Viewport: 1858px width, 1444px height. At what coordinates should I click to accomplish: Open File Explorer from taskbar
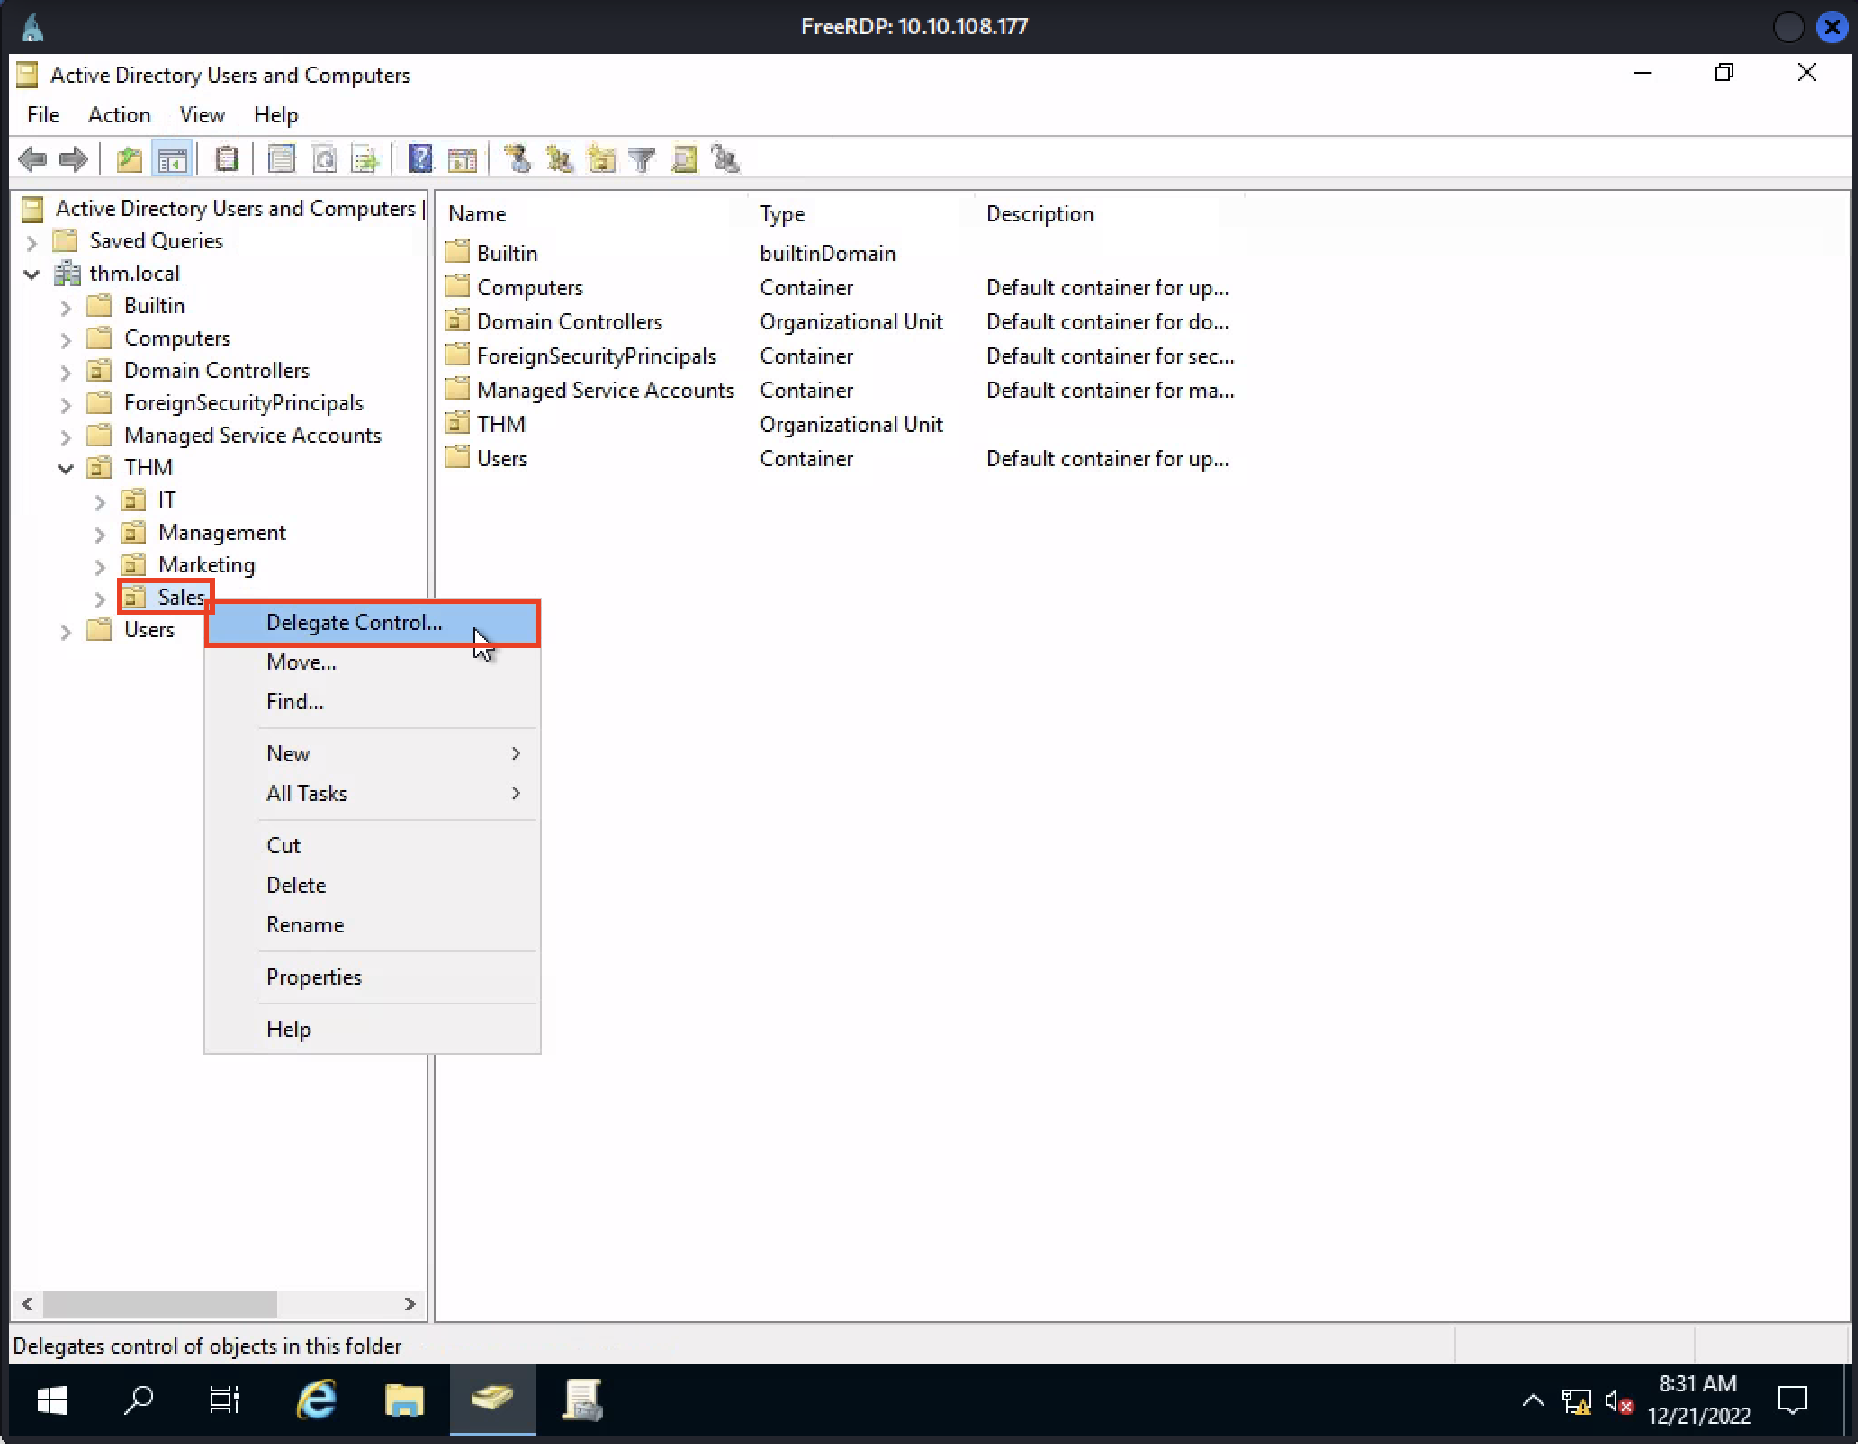pyautogui.click(x=404, y=1400)
